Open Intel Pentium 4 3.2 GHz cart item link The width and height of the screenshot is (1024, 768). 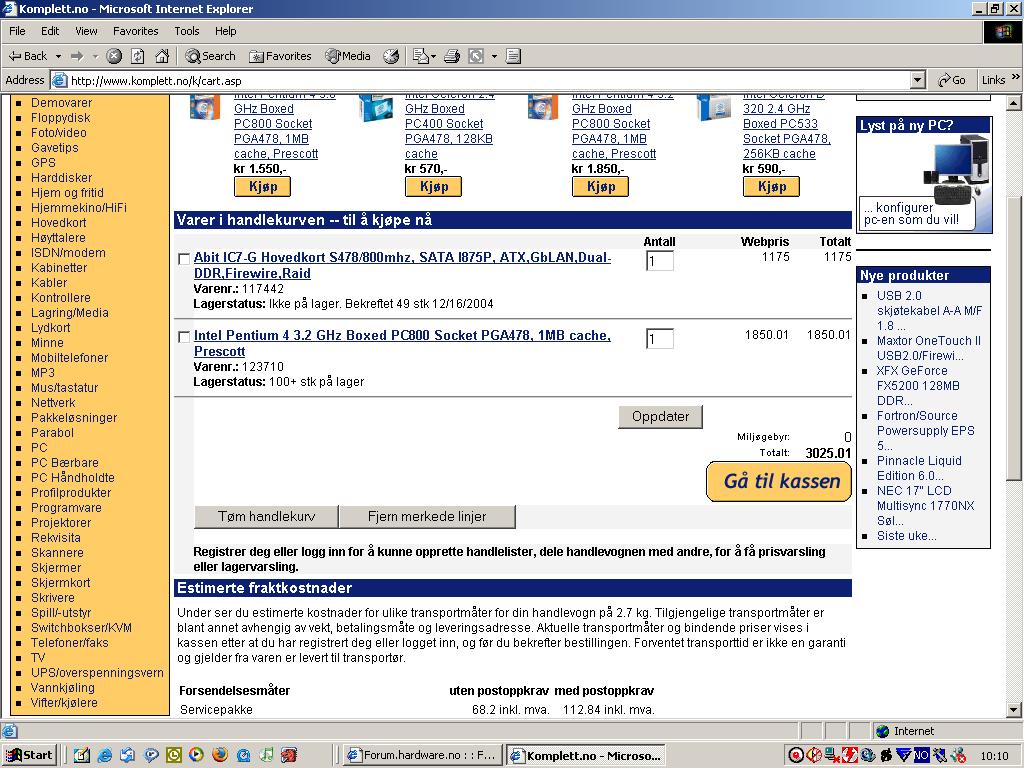point(402,343)
